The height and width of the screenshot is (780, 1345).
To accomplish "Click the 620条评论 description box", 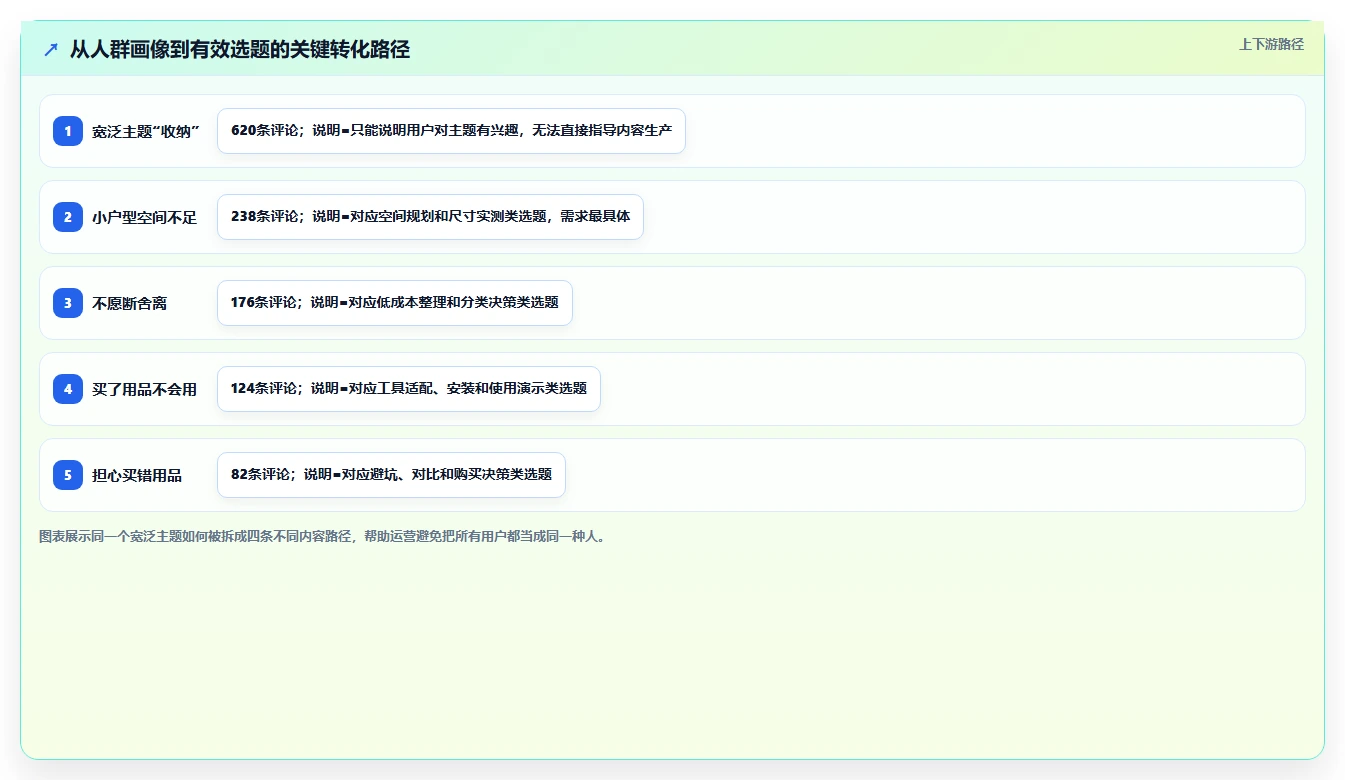I will point(451,131).
